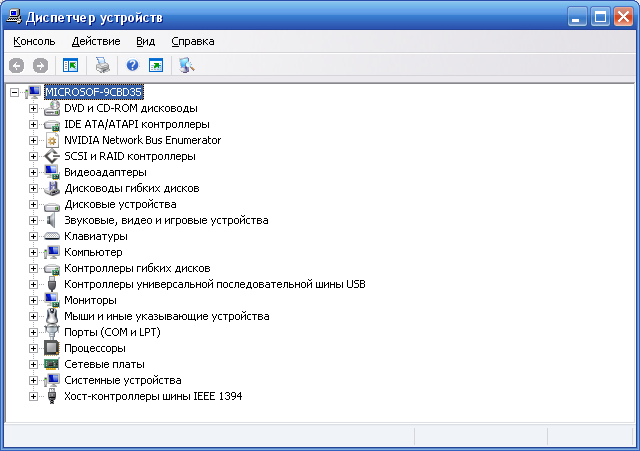Click the Print toolbar icon
The image size is (640, 451).
pyautogui.click(x=102, y=65)
